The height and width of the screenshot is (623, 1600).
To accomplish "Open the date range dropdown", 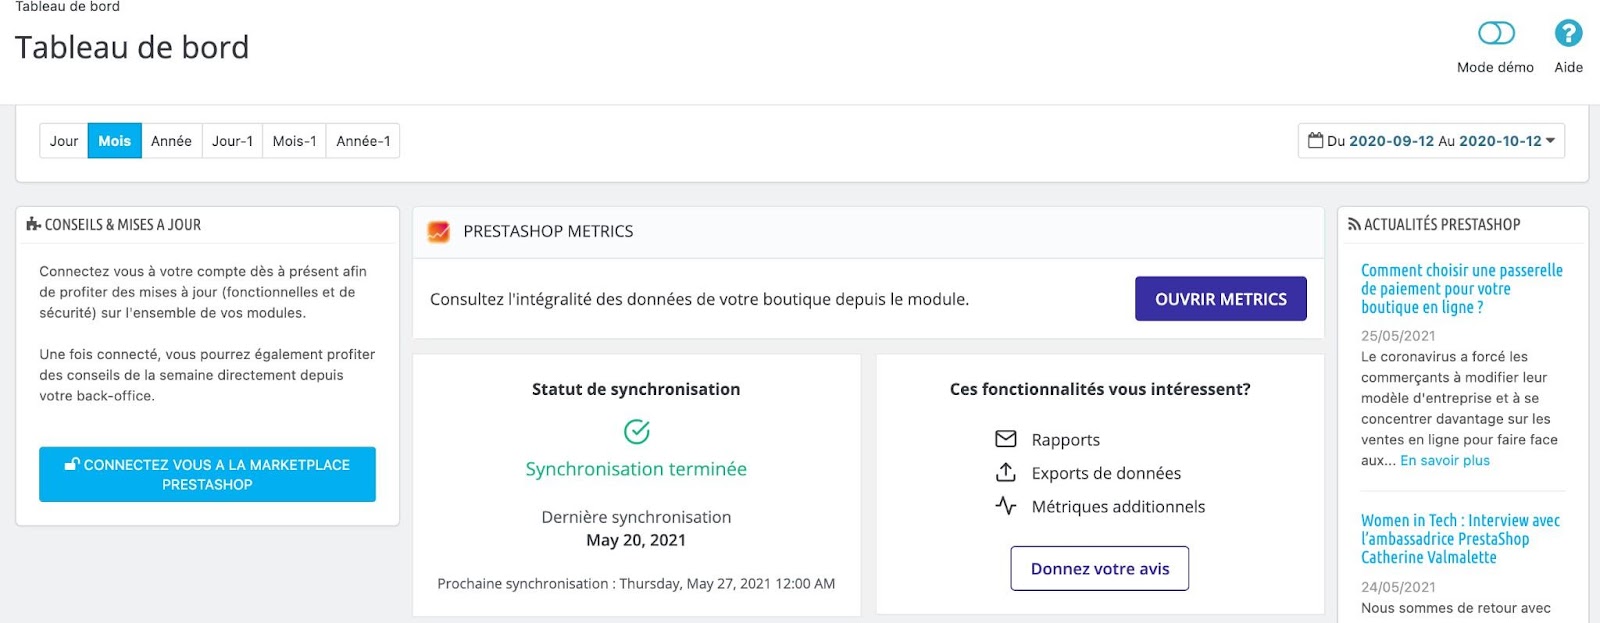I will pyautogui.click(x=1431, y=141).
